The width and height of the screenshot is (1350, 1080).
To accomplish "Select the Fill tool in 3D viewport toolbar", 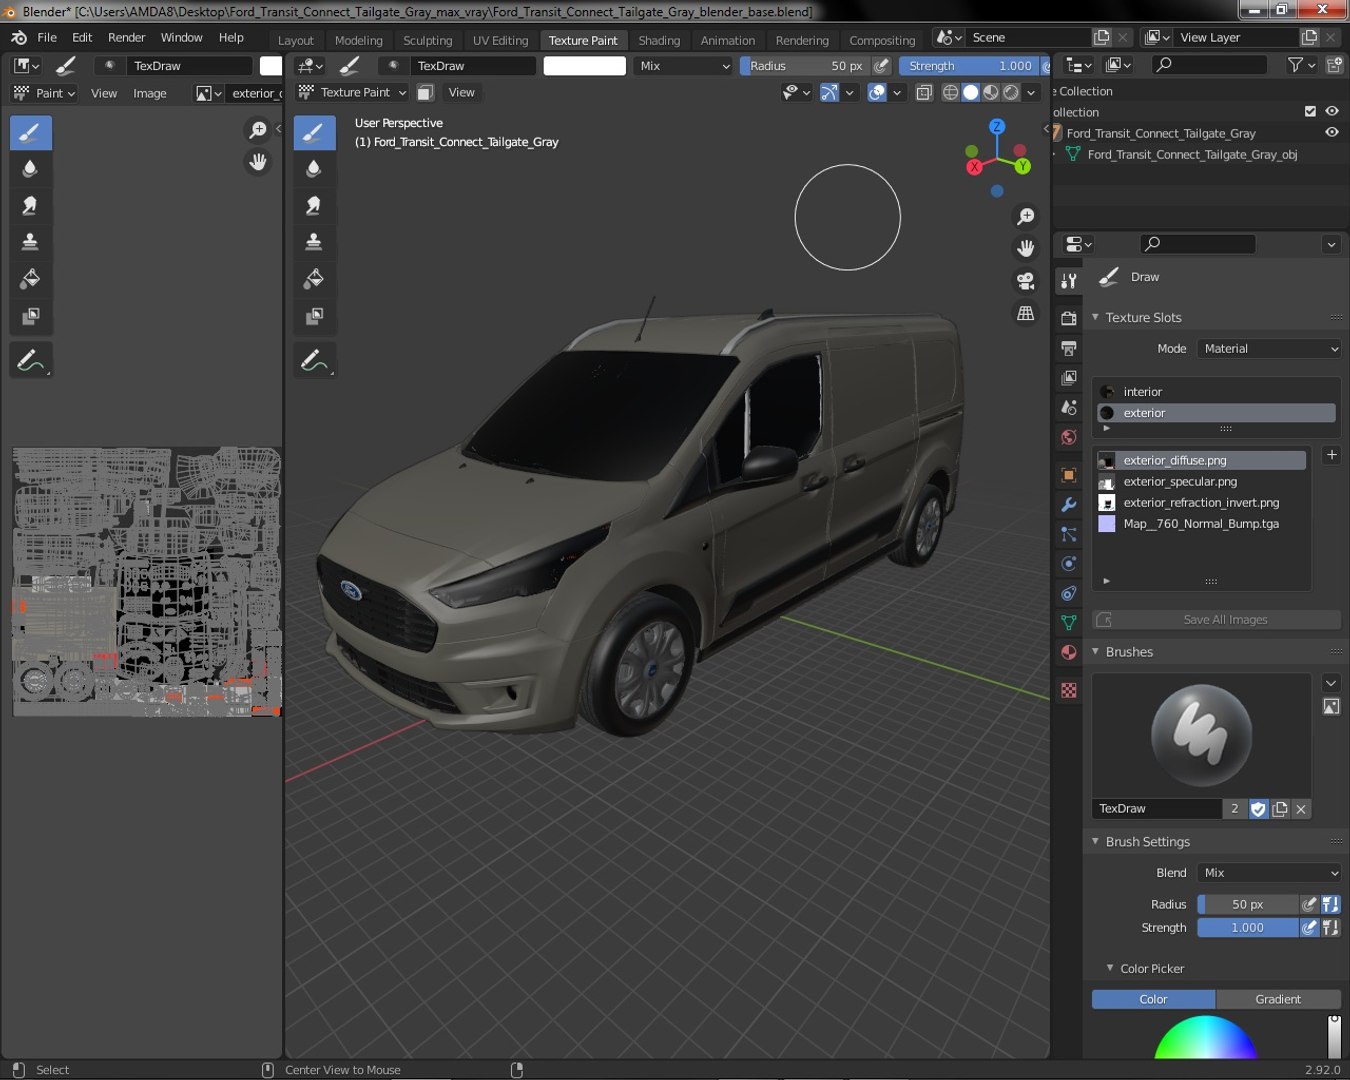I will [314, 278].
